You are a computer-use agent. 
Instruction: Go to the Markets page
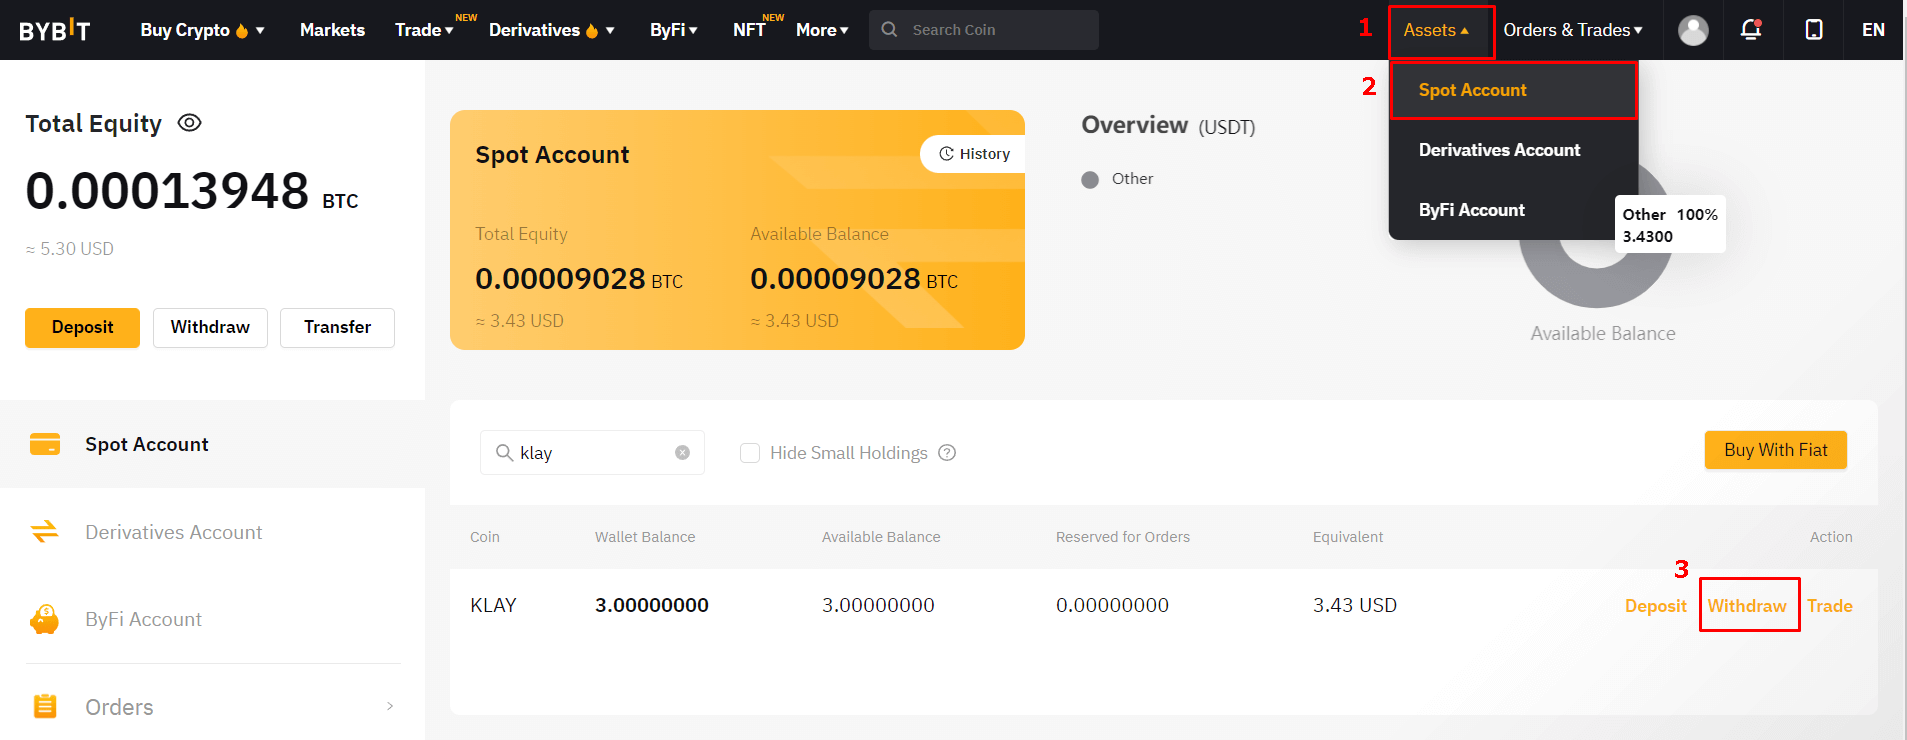click(332, 30)
